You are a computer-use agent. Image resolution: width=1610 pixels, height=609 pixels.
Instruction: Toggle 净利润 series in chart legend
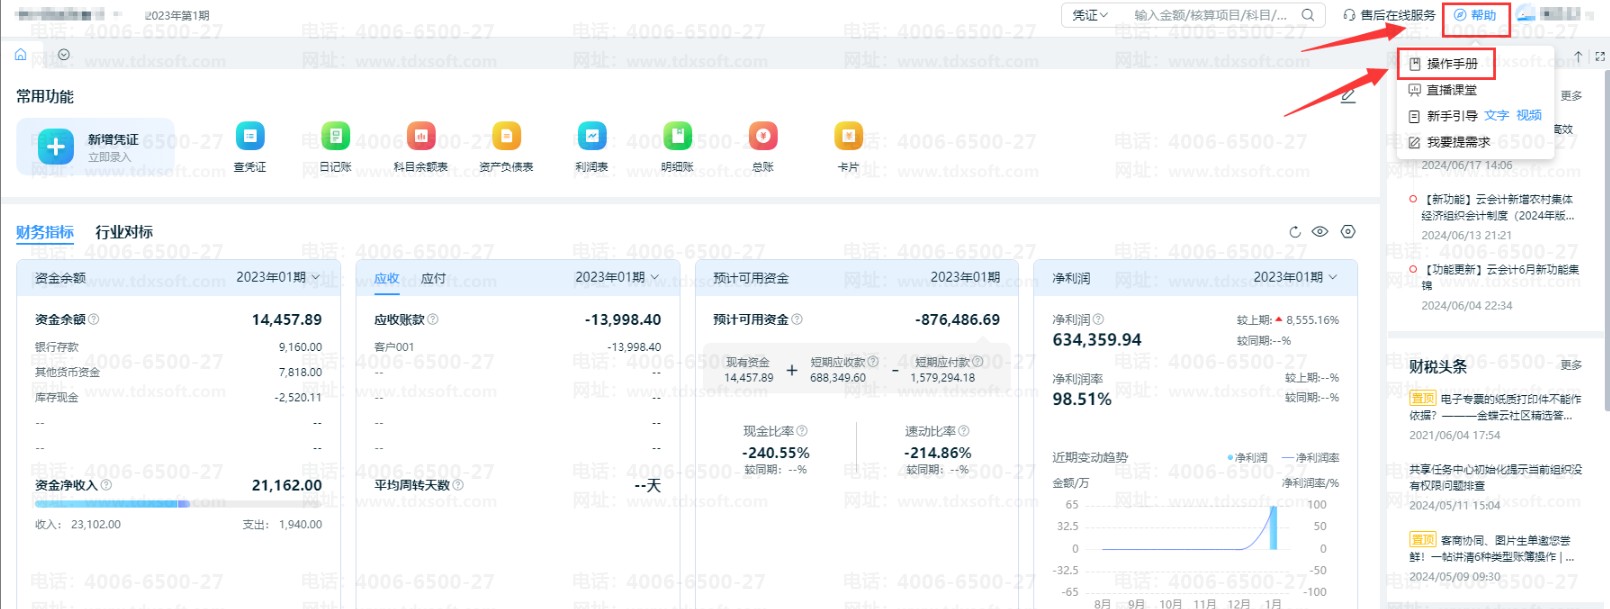(1247, 457)
